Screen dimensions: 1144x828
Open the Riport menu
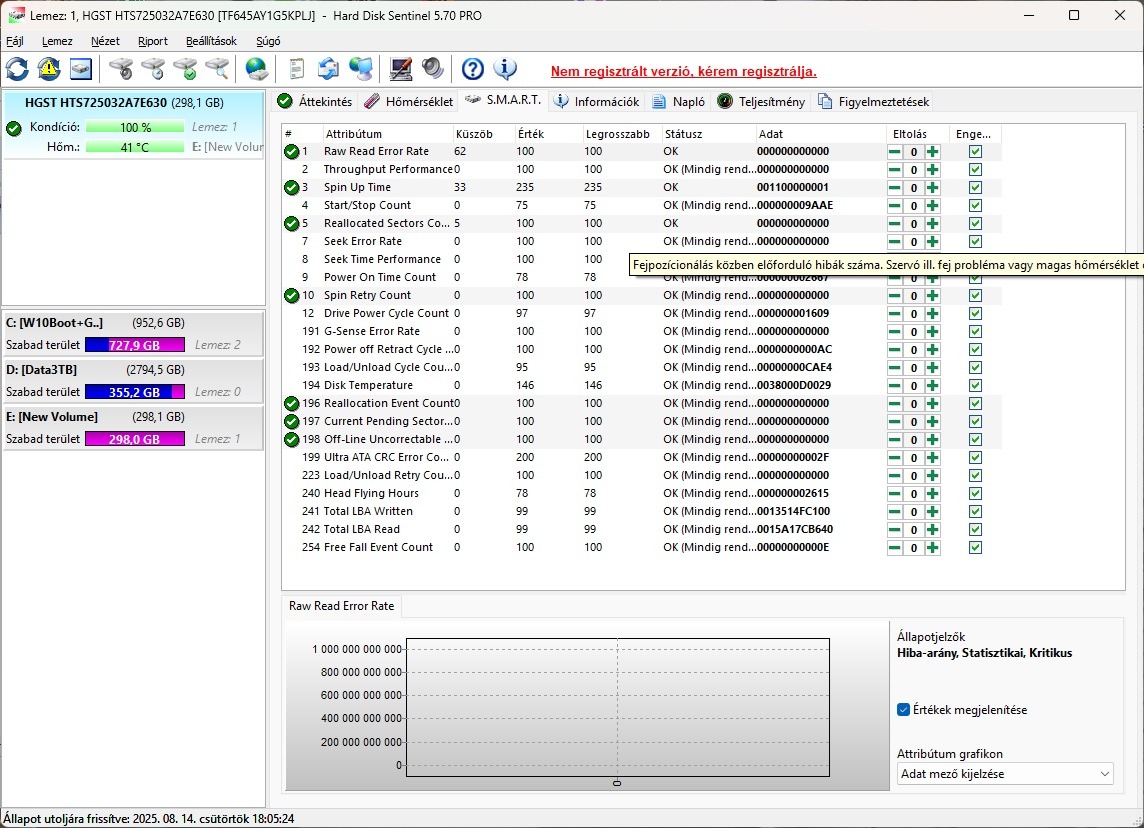tap(152, 41)
